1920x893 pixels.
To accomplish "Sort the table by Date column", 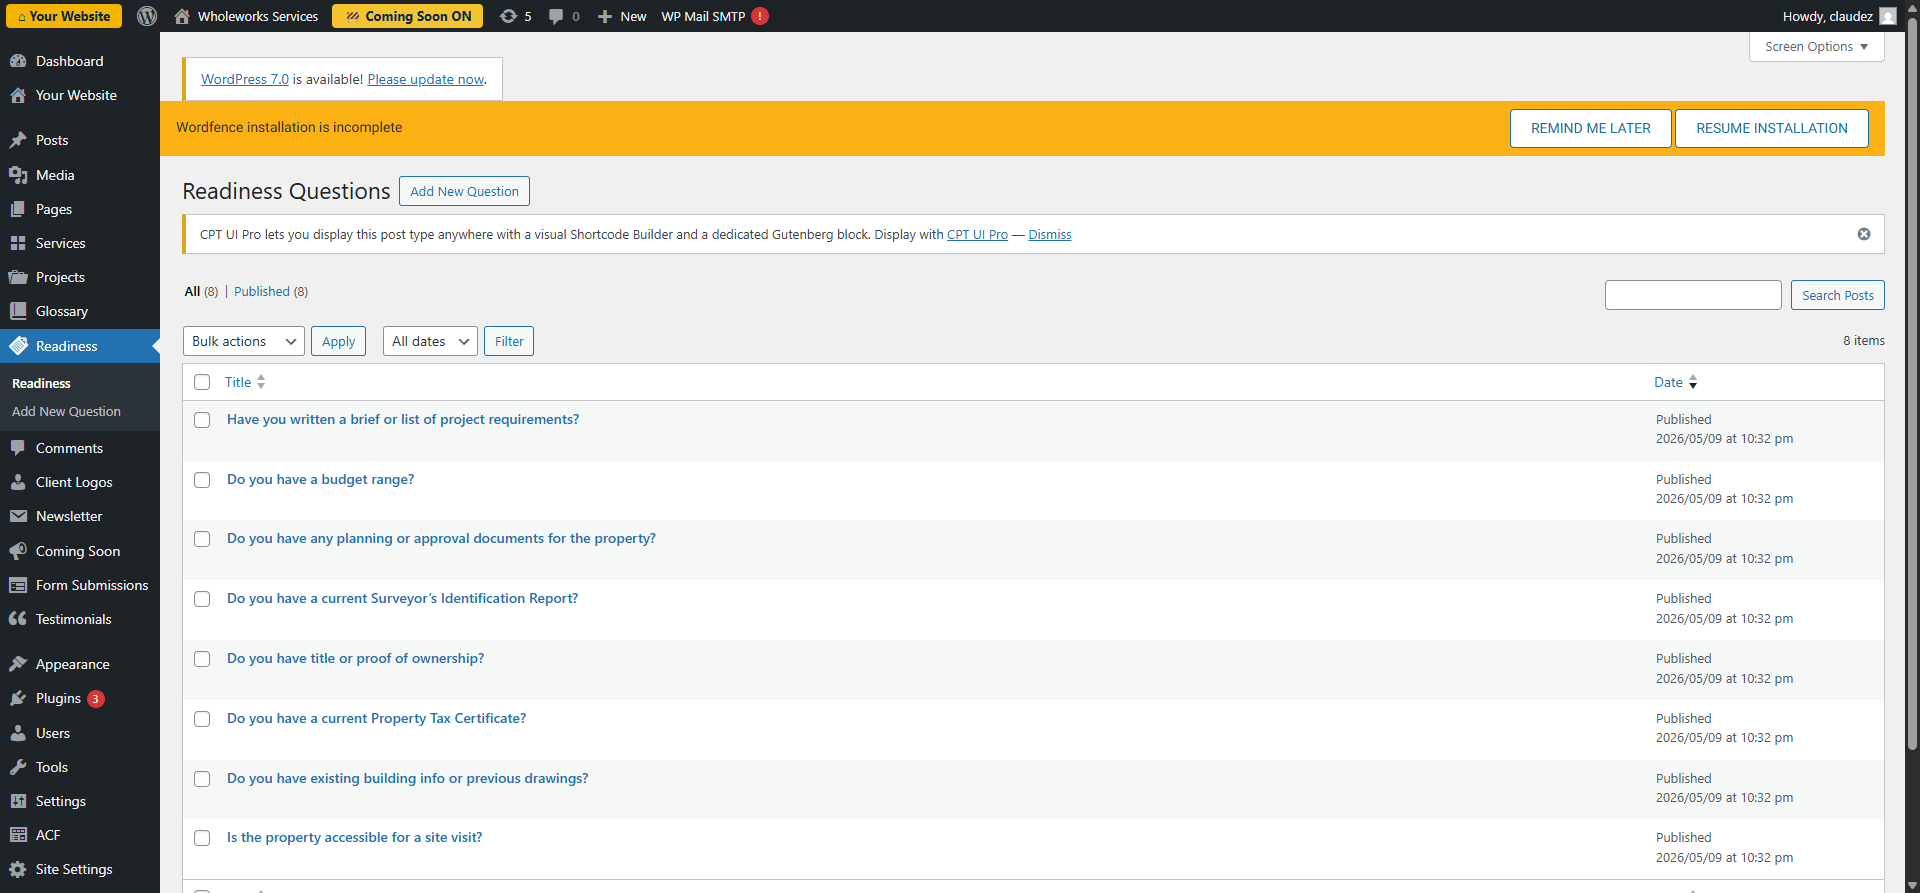I will 1675,382.
